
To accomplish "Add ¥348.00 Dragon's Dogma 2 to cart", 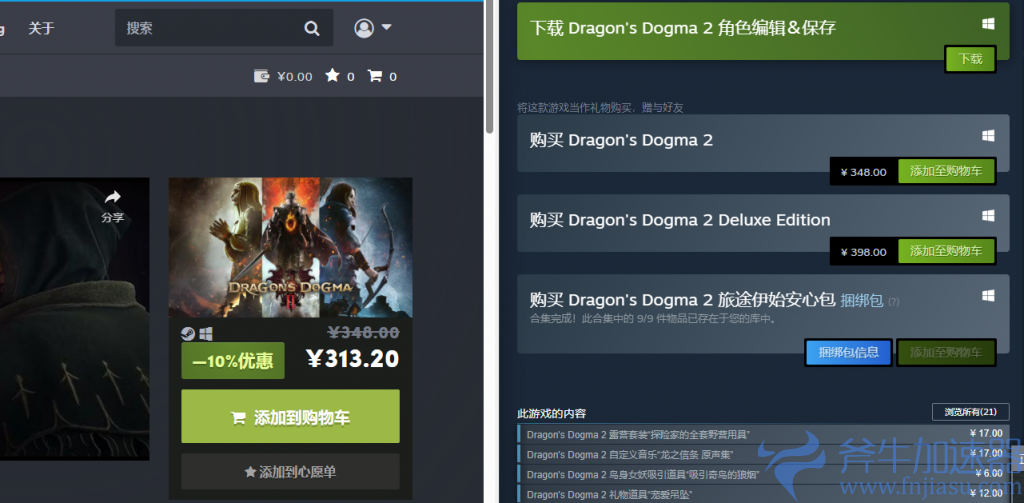I will point(946,171).
